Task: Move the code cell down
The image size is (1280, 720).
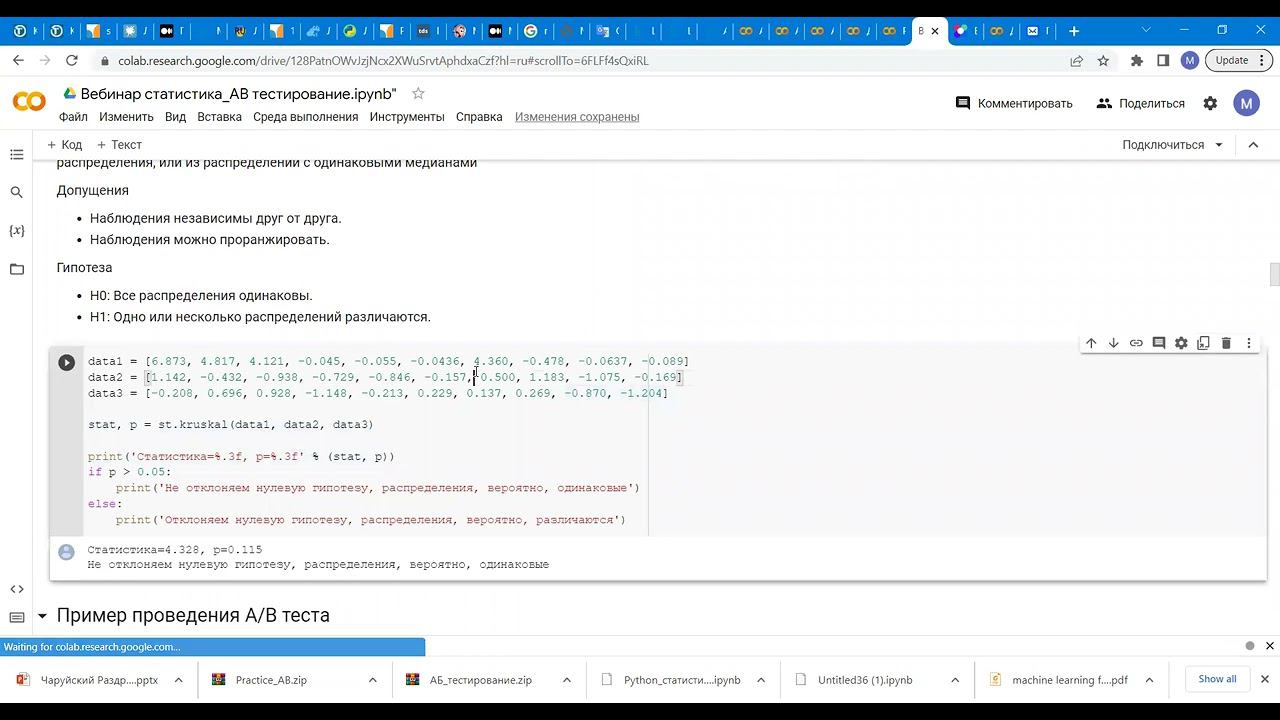Action: tap(1113, 343)
